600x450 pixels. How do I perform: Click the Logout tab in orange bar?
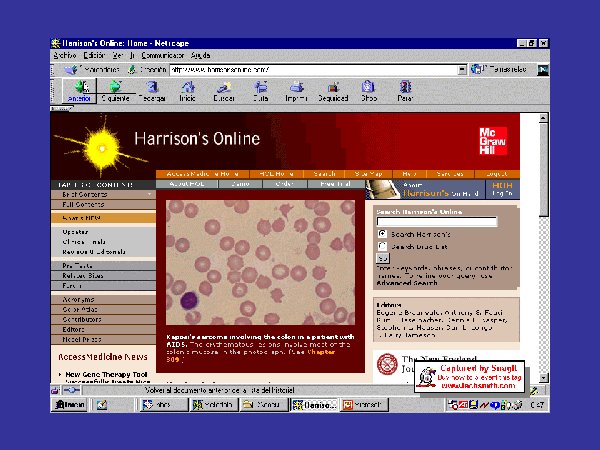(497, 174)
